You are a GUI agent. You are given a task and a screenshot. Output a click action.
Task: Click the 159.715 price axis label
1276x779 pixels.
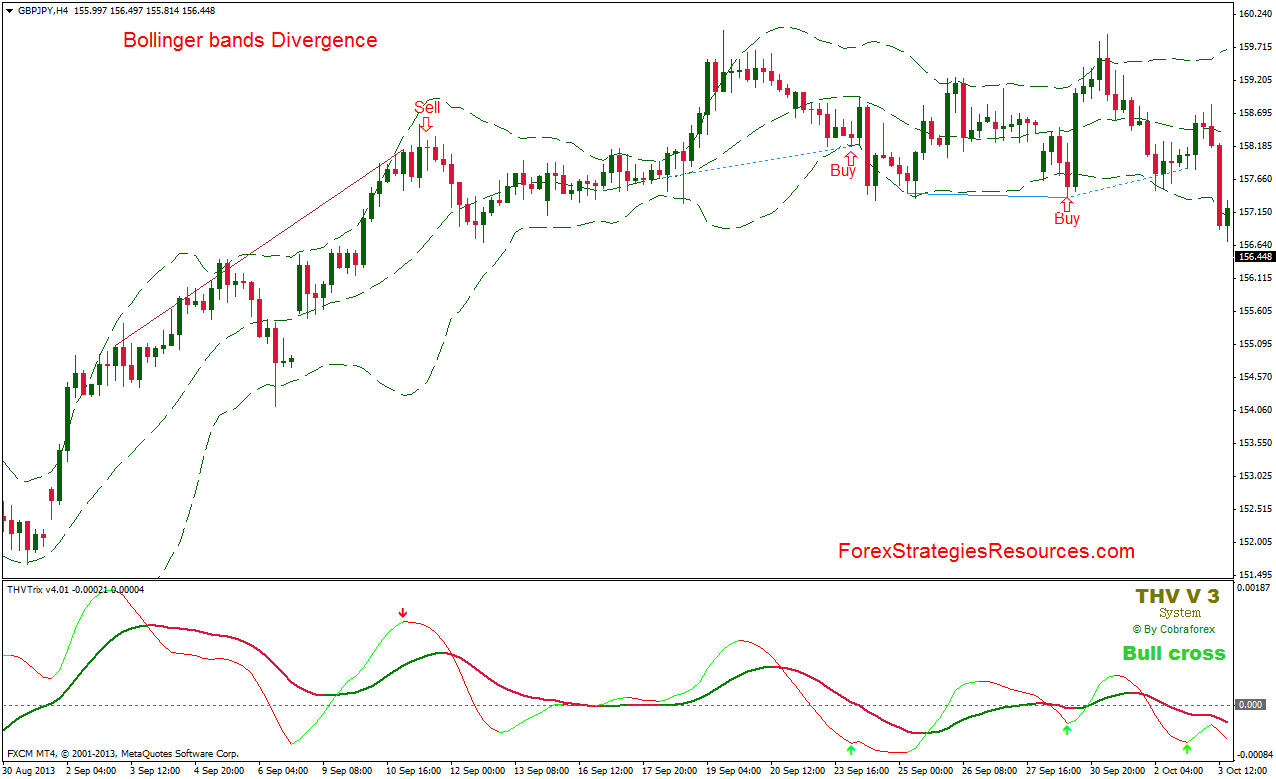pos(1254,47)
